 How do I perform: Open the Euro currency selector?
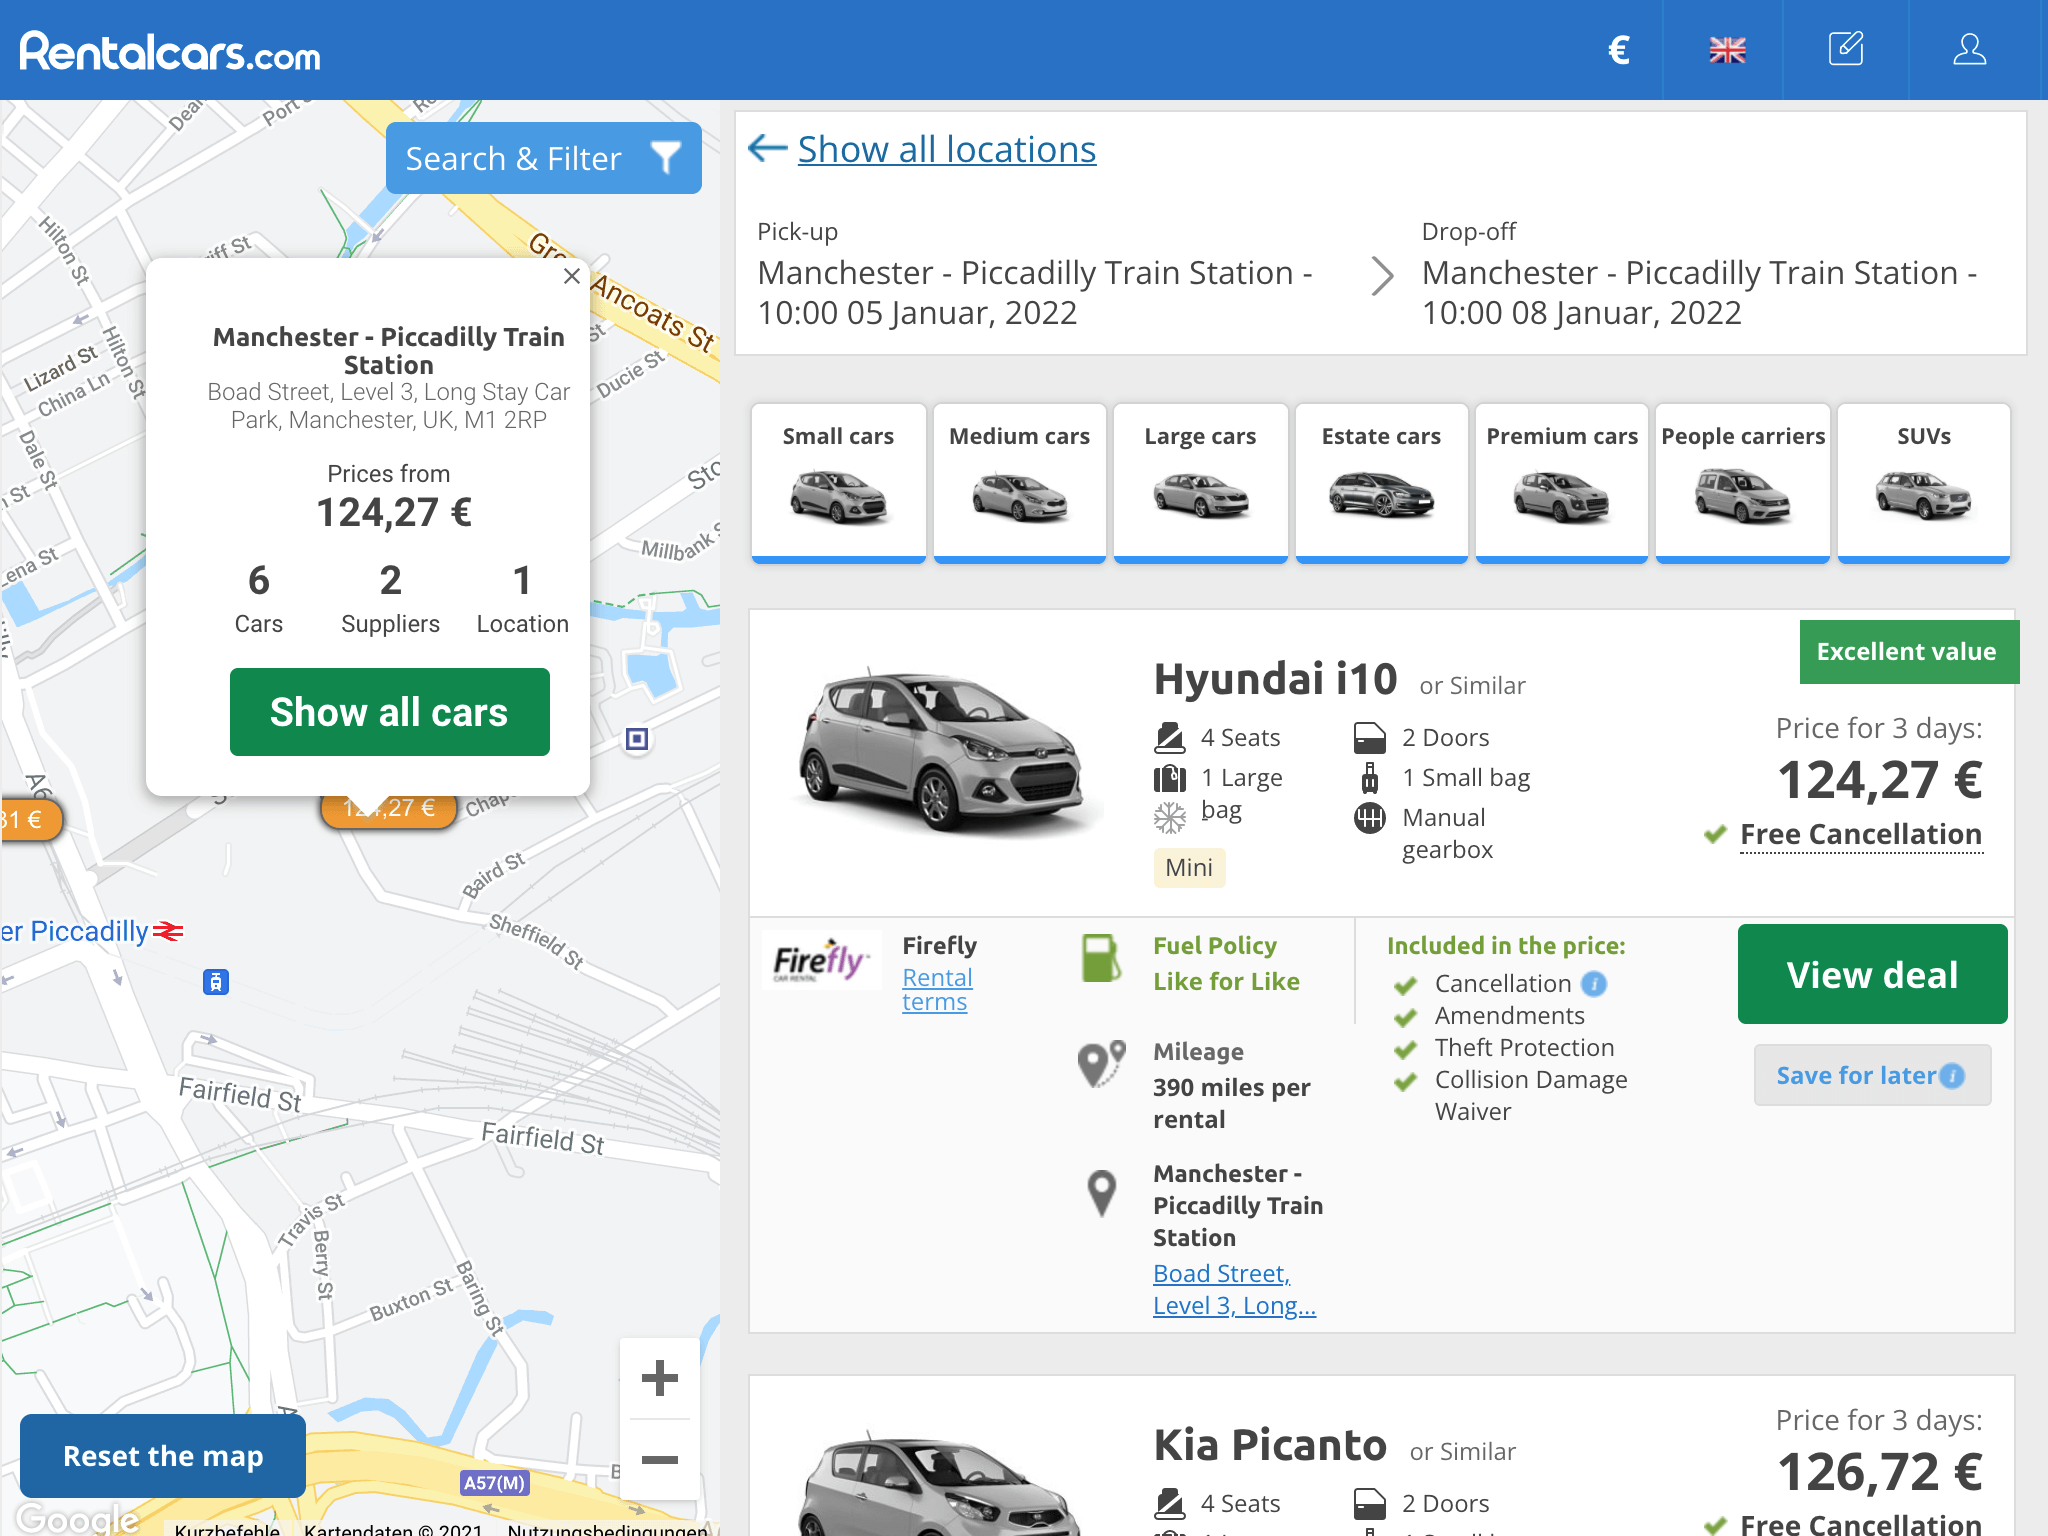pos(1619,50)
